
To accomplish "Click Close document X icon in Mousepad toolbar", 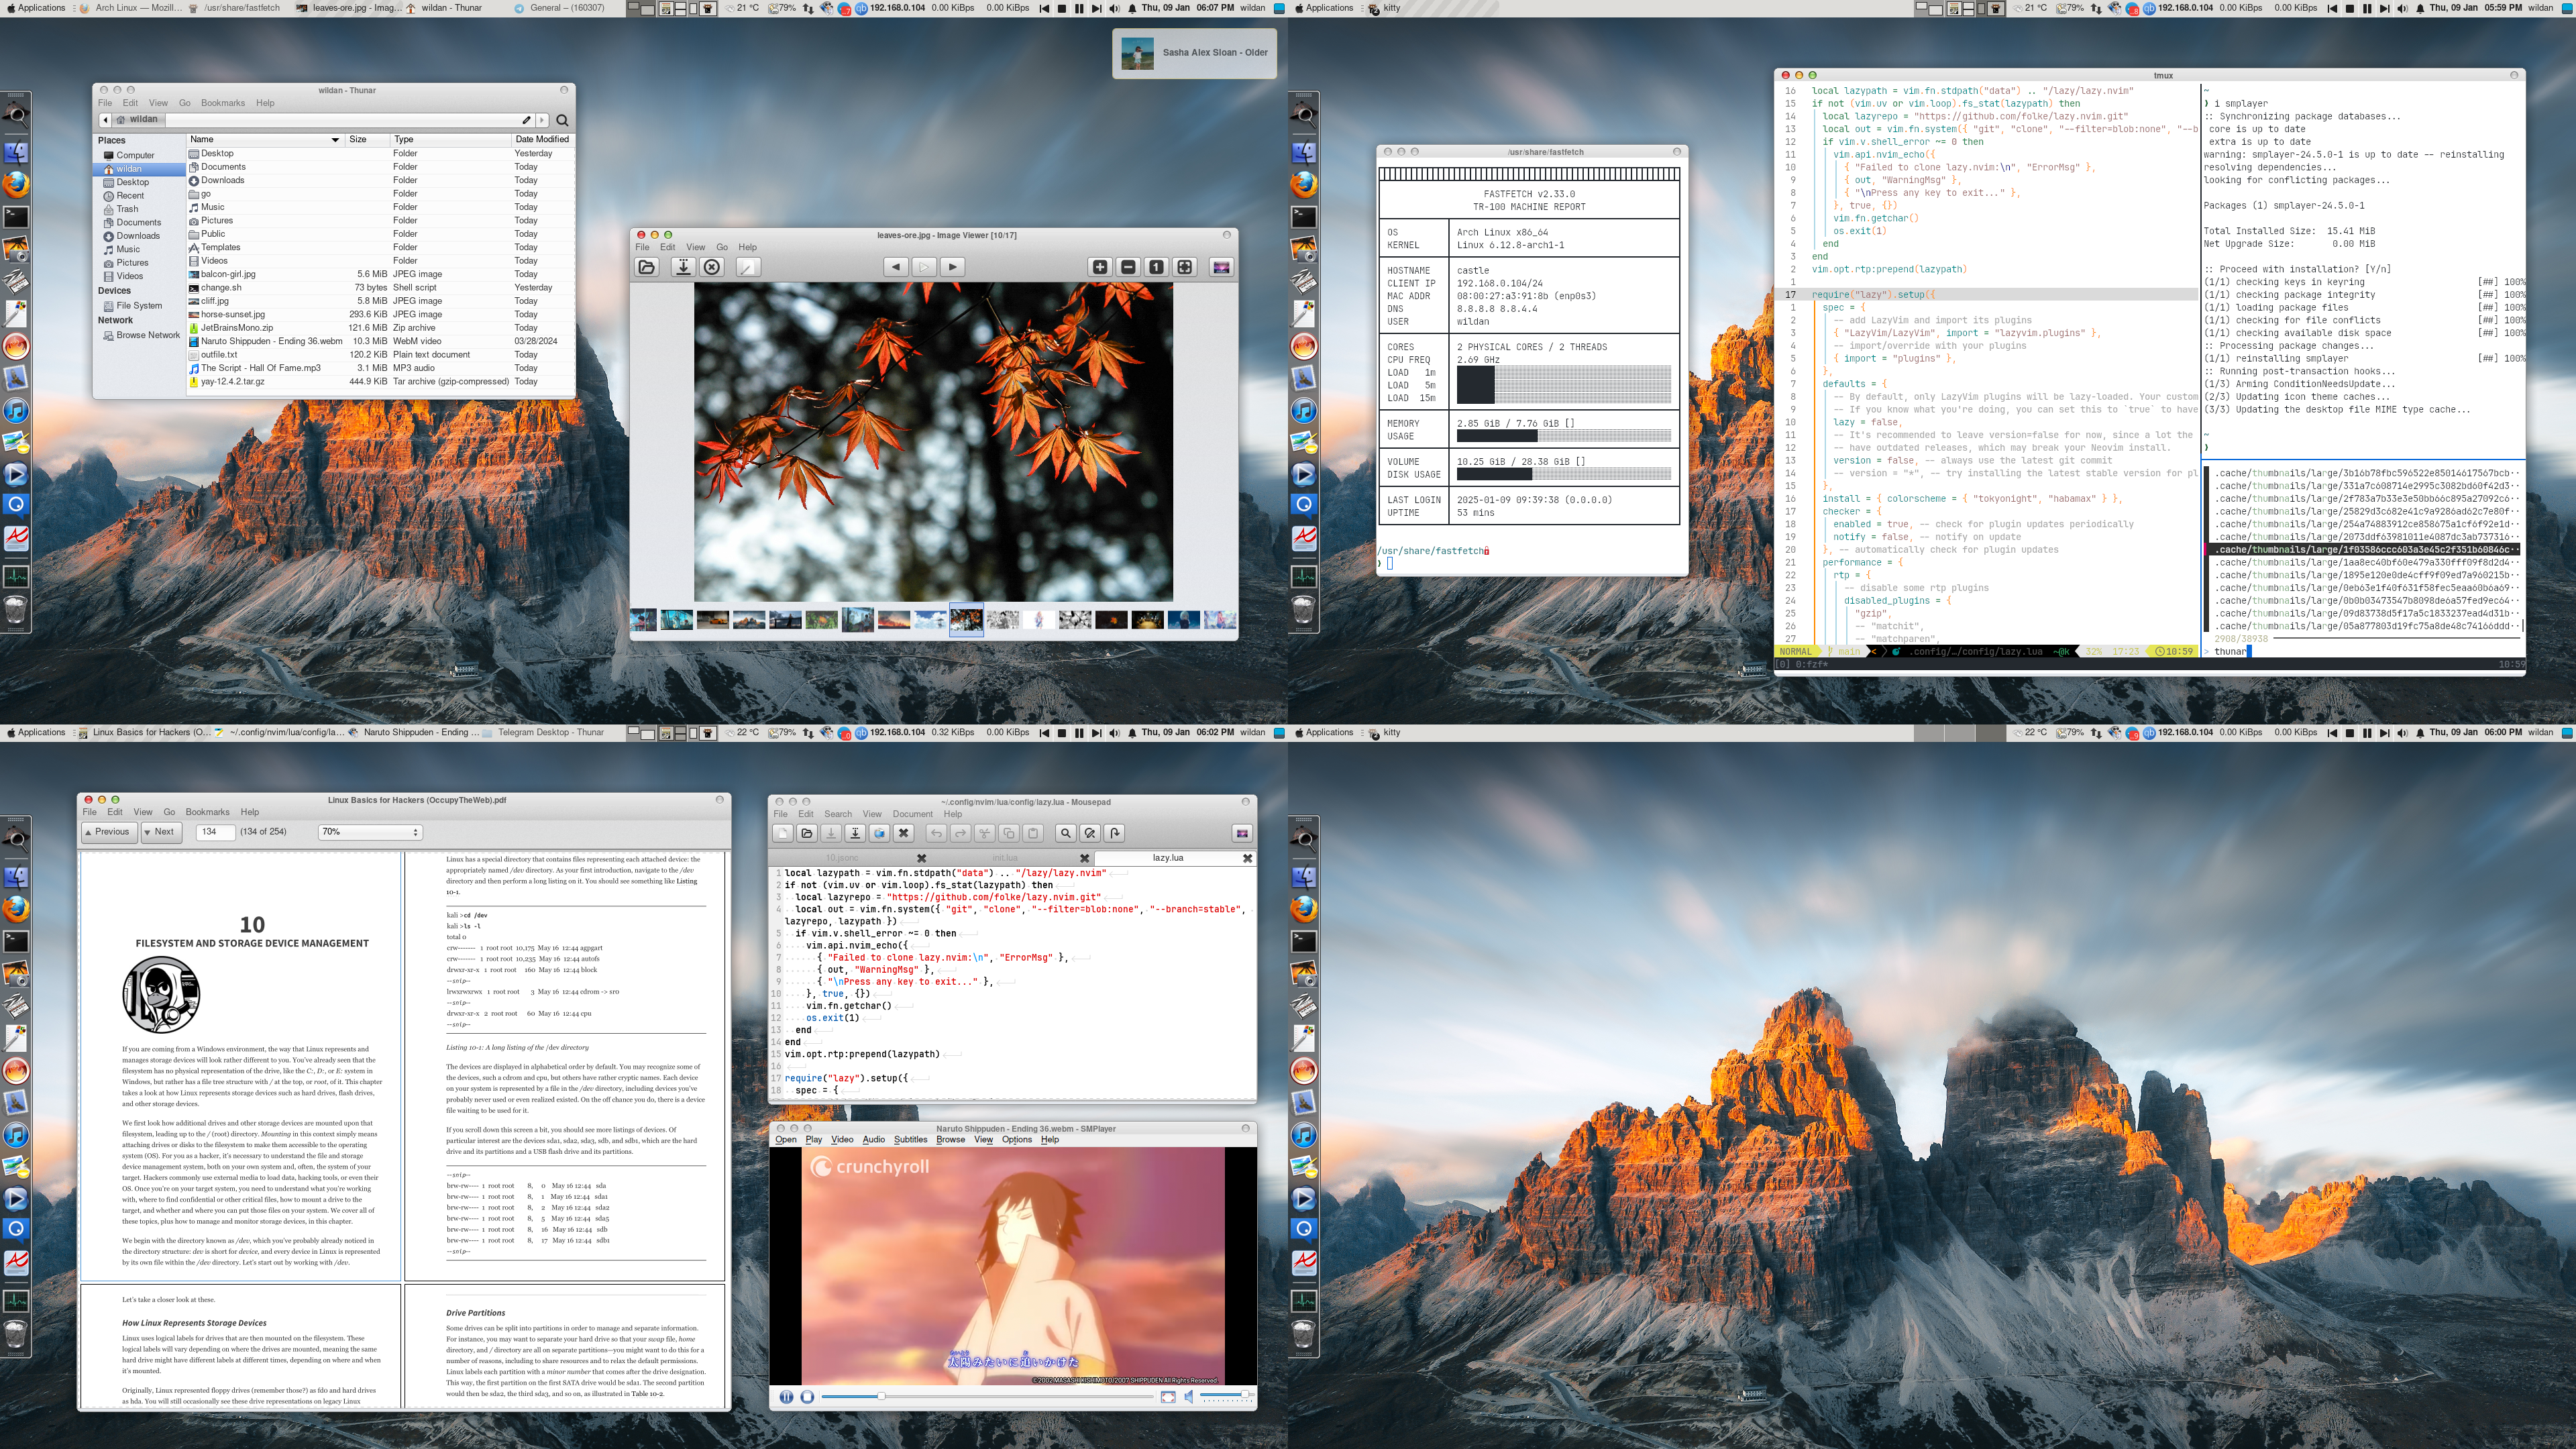I will (x=904, y=833).
